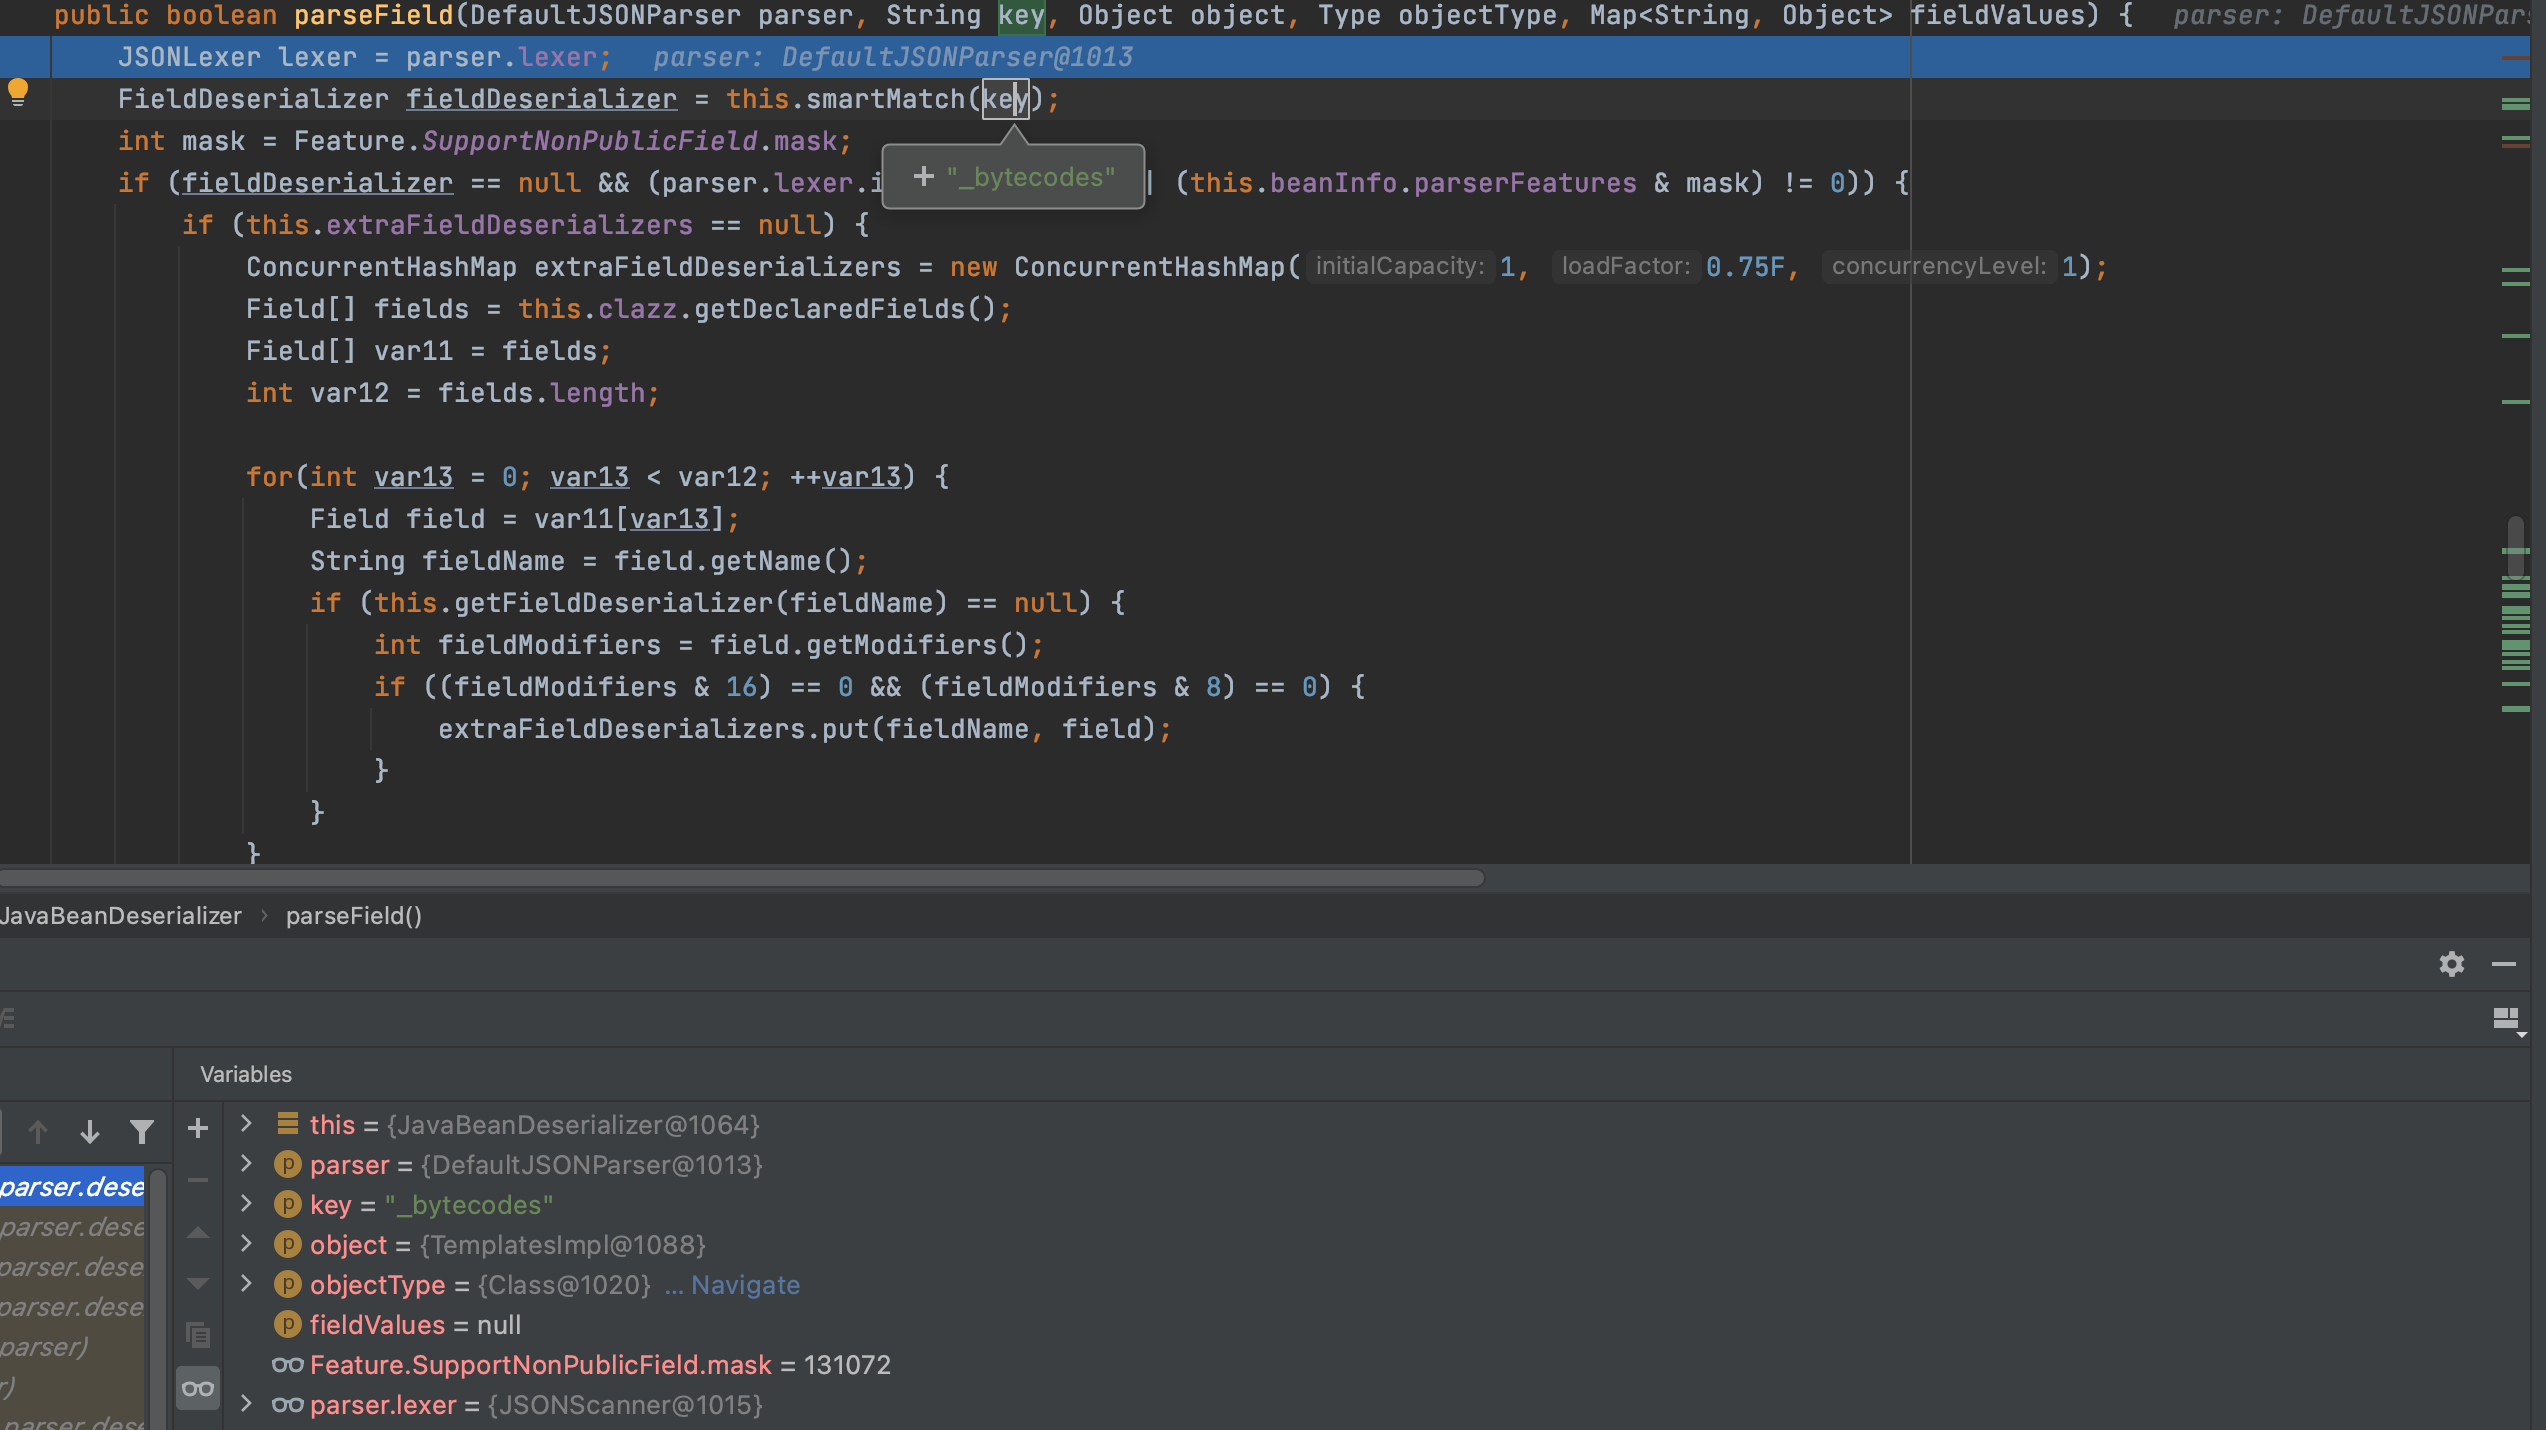
Task: Click the duplicate watch copy icon
Action: pyautogui.click(x=198, y=1334)
